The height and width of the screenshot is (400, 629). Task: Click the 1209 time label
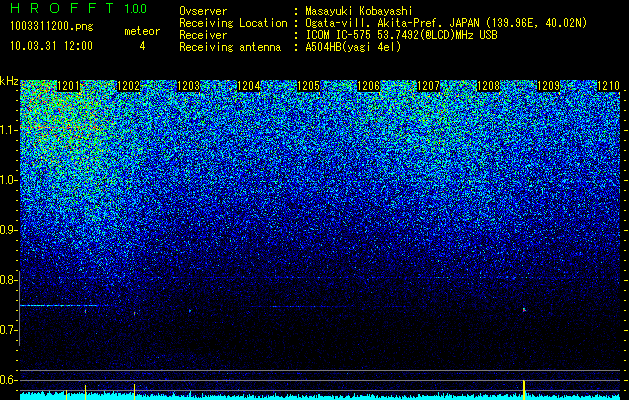(x=549, y=86)
